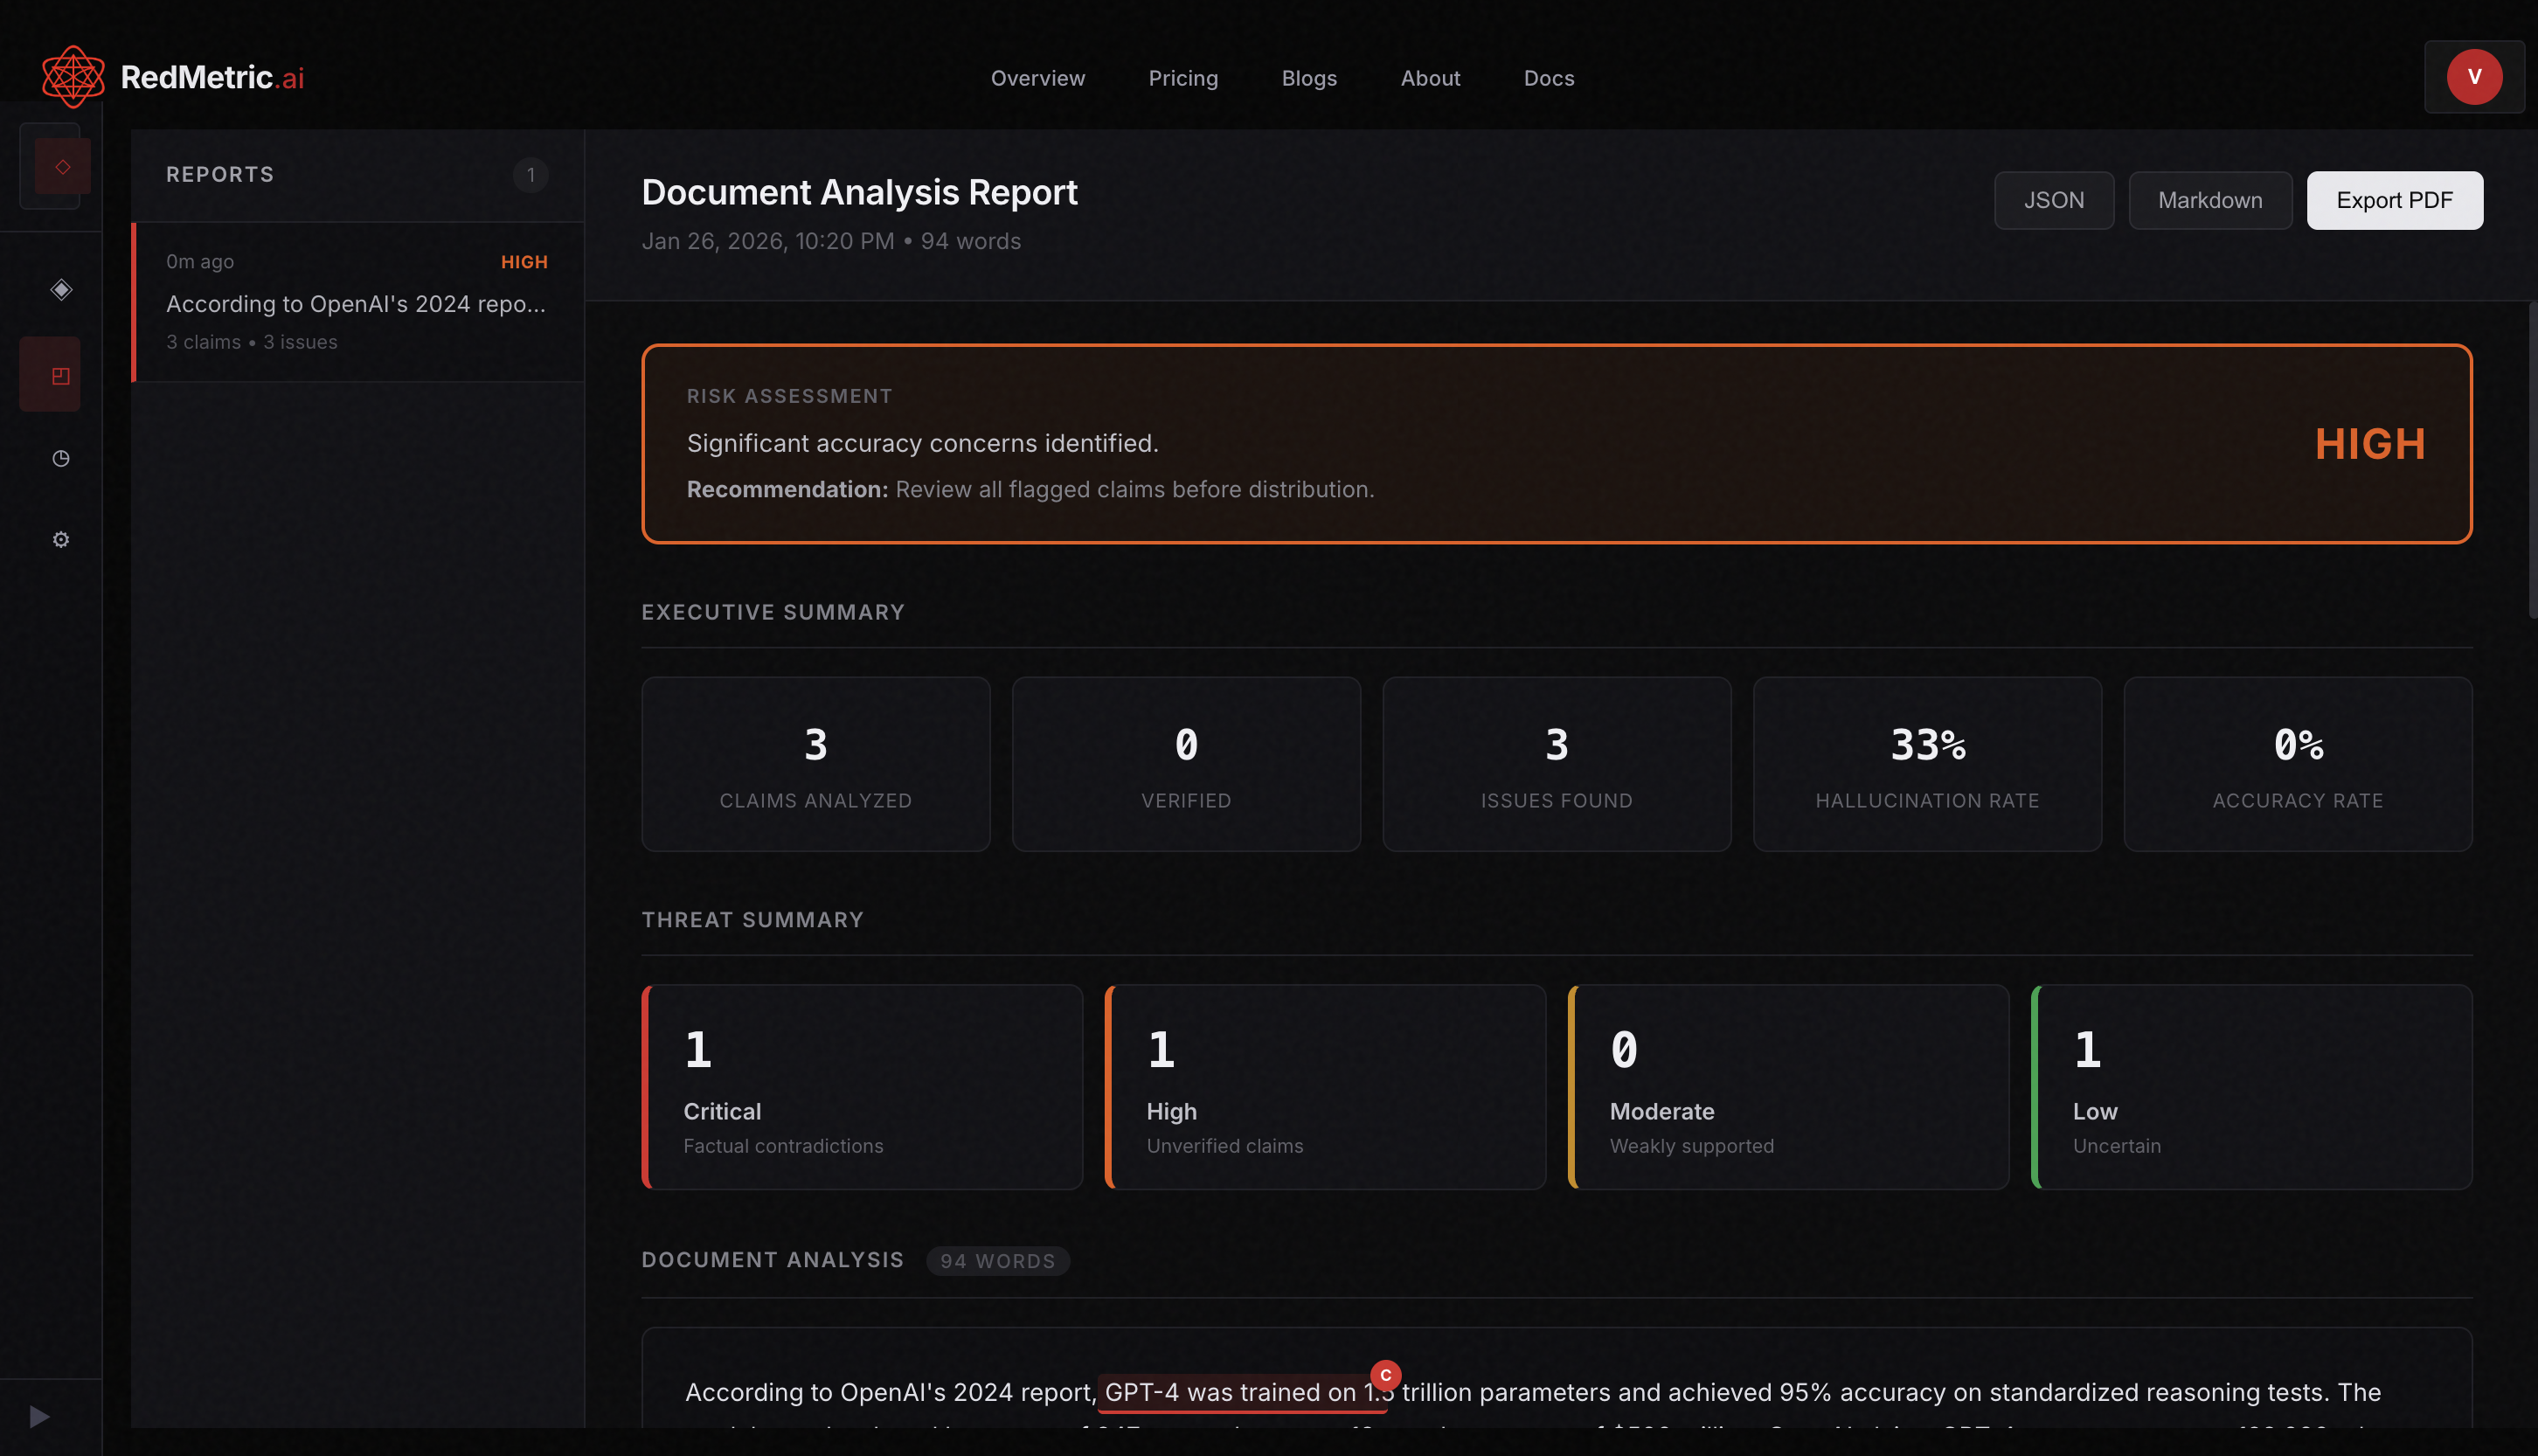Click the red C flag on the highlighted claim
The height and width of the screenshot is (1456, 2538).
[1385, 1374]
